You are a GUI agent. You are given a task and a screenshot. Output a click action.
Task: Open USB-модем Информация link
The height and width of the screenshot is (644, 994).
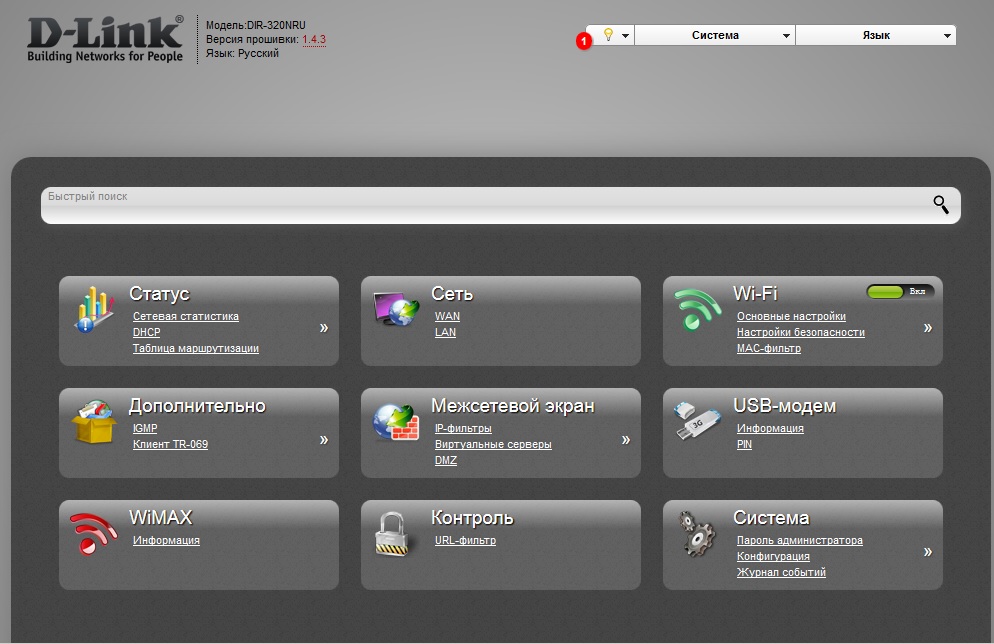(x=770, y=428)
